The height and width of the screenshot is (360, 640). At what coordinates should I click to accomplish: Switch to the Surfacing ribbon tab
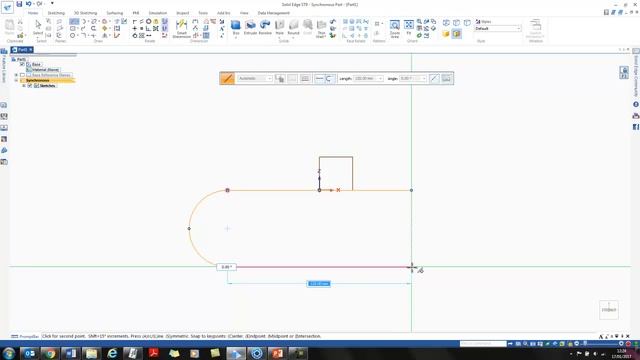point(115,13)
